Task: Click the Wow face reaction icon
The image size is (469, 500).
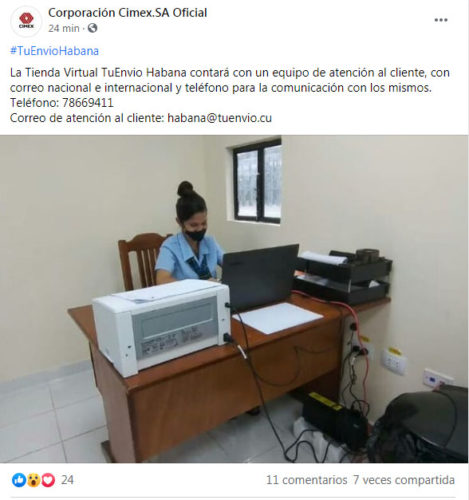Action: click(33, 480)
